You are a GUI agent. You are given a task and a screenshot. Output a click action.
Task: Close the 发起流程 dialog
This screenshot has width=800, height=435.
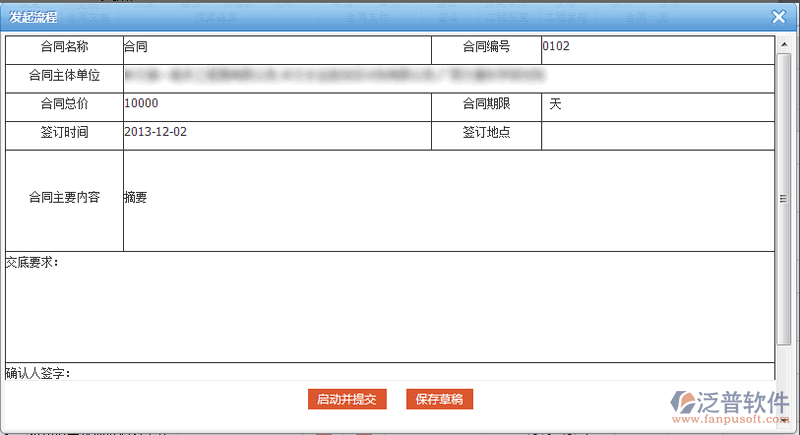pos(780,17)
